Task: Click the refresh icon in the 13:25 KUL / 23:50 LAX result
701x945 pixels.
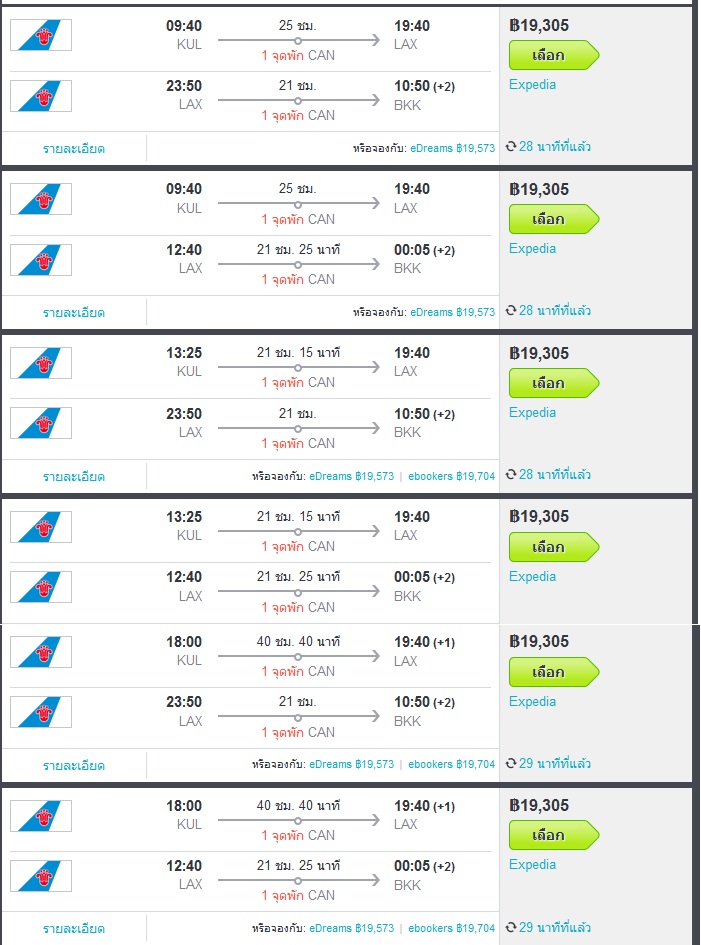Action: [511, 474]
